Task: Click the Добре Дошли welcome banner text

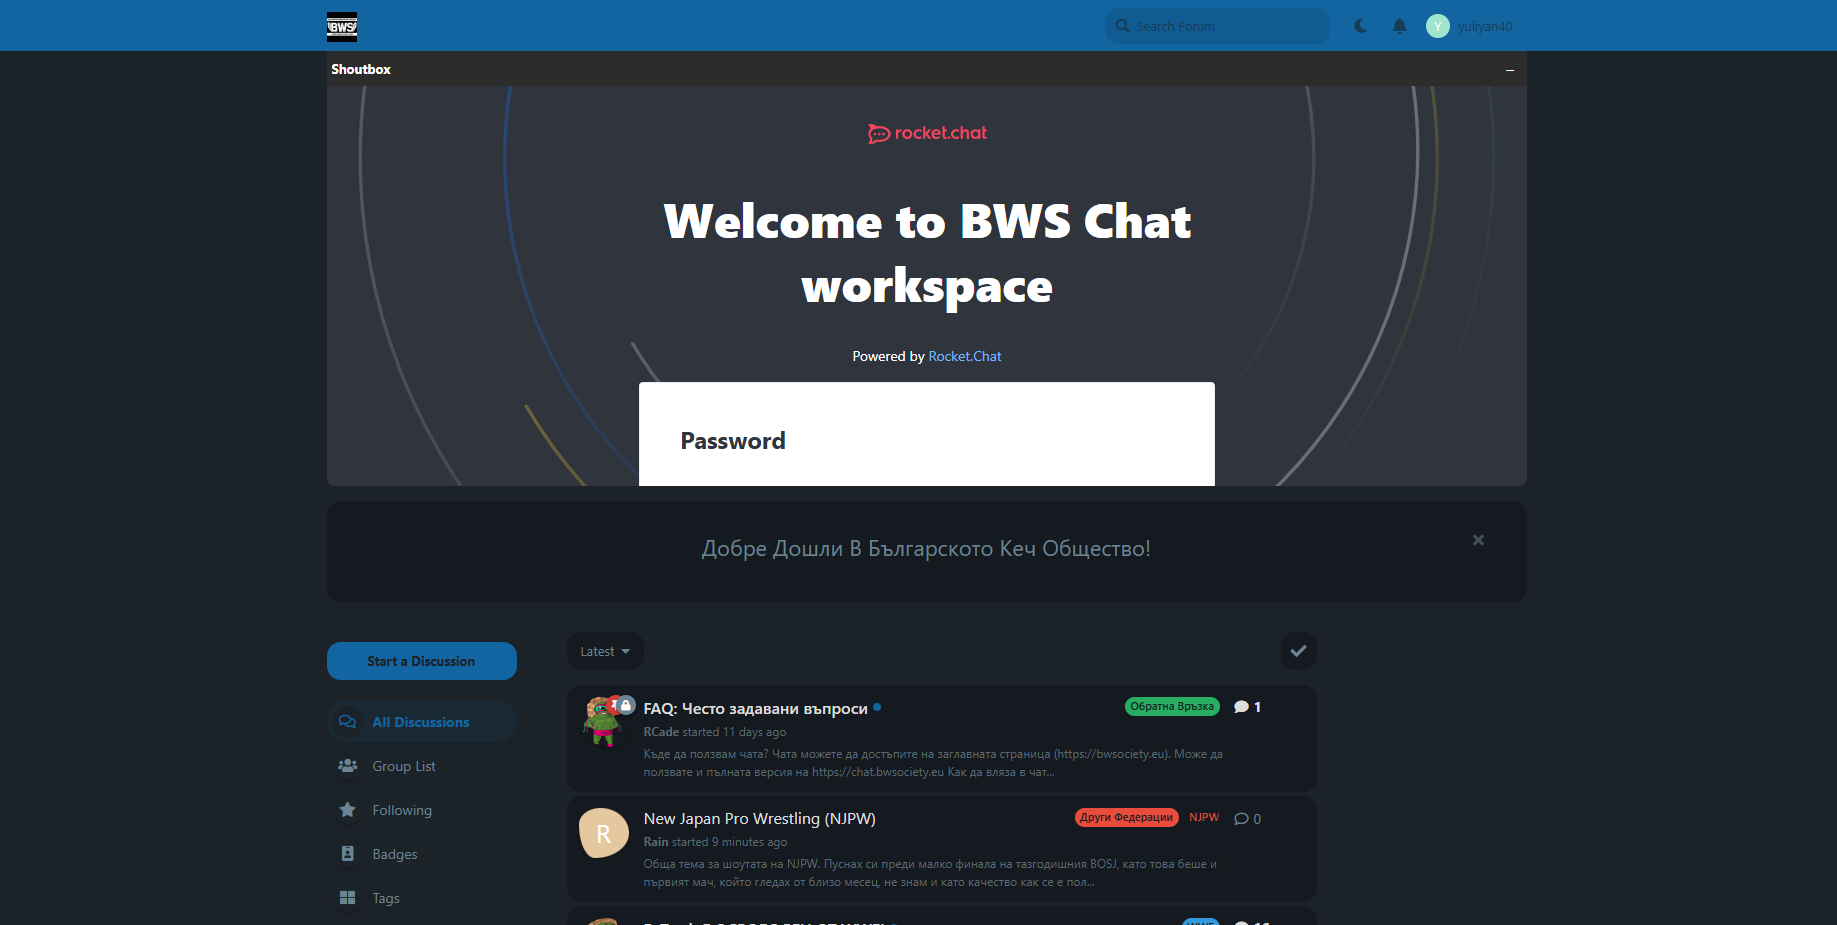Action: [926, 548]
